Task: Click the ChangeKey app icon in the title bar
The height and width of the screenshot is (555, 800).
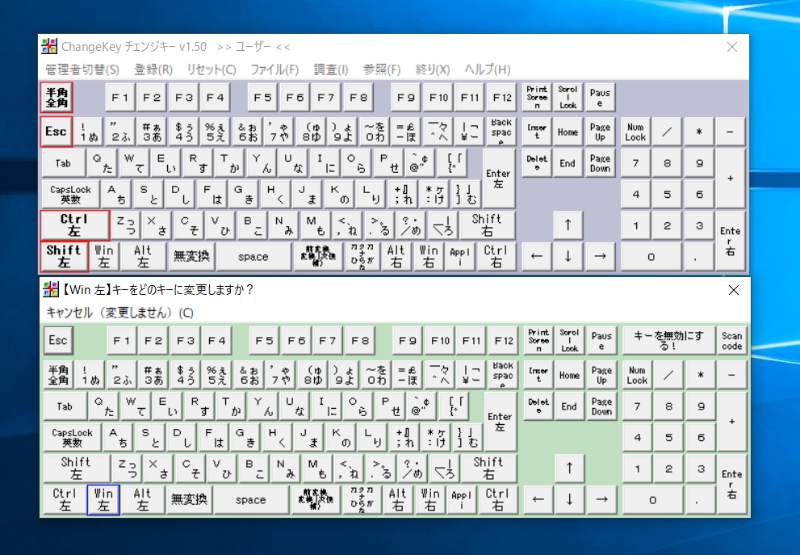Action: 48,46
